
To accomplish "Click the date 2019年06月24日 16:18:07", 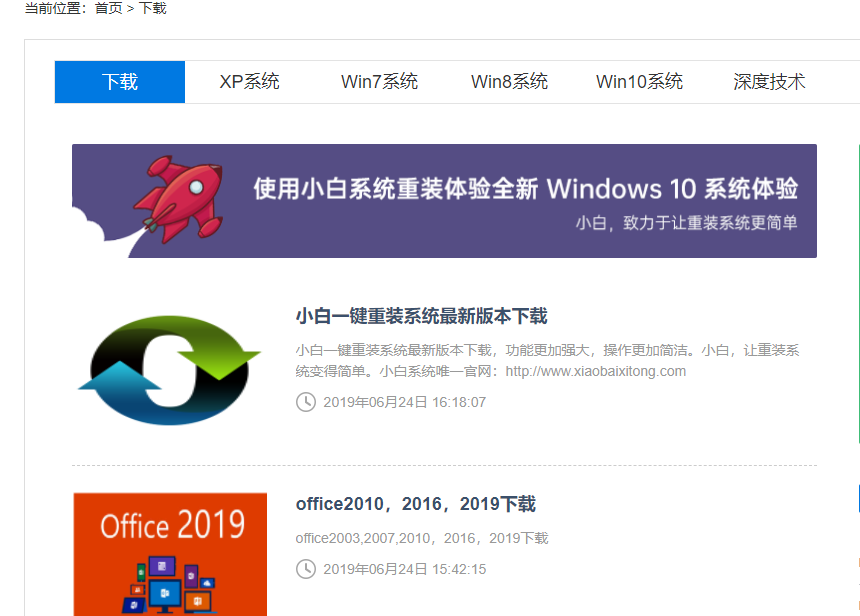I will [404, 402].
